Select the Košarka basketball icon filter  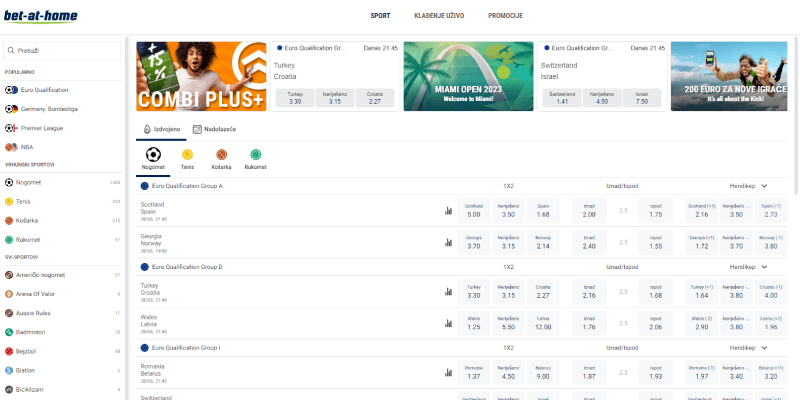[221, 159]
